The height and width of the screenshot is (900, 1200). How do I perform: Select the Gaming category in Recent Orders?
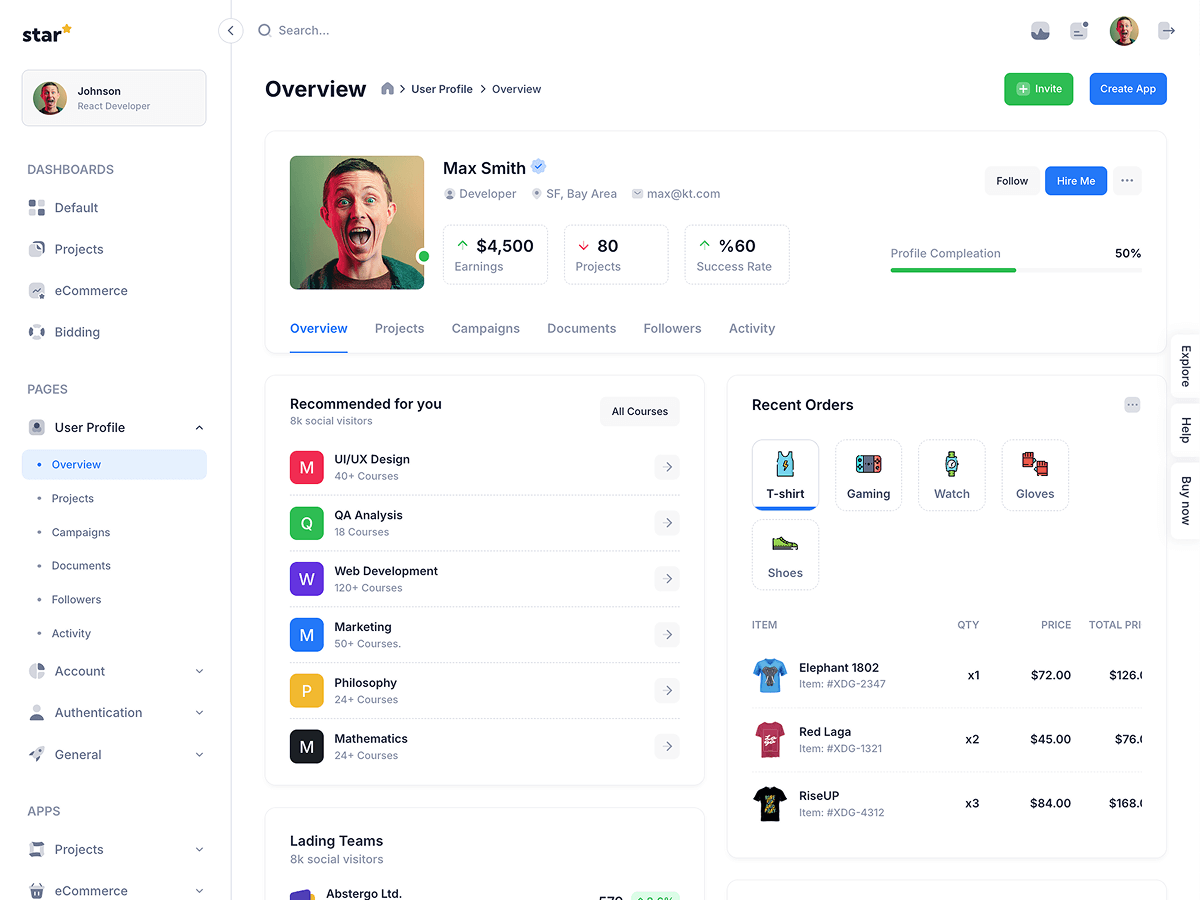(868, 474)
